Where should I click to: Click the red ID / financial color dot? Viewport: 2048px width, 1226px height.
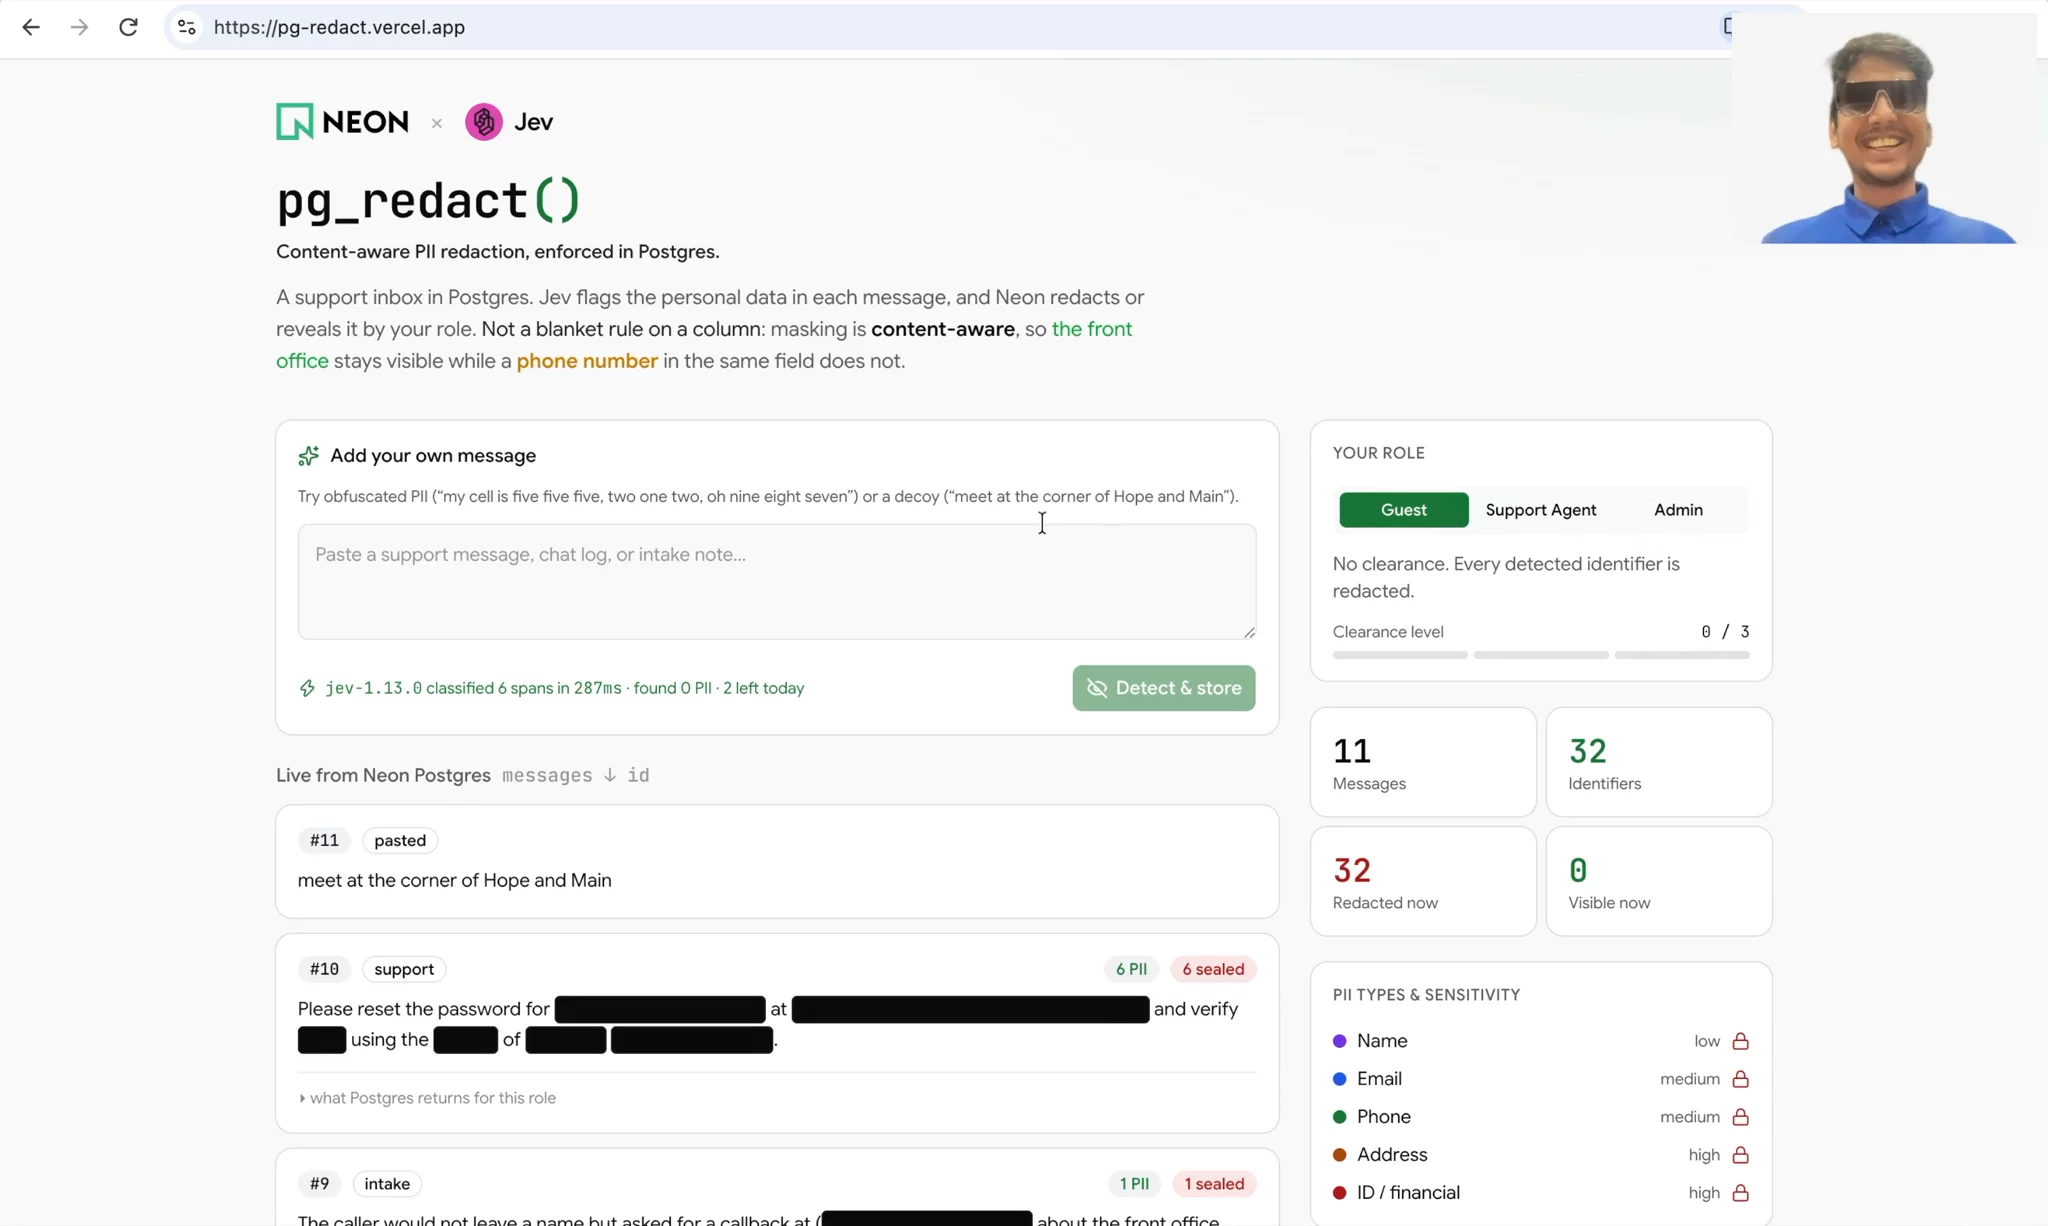(x=1340, y=1193)
